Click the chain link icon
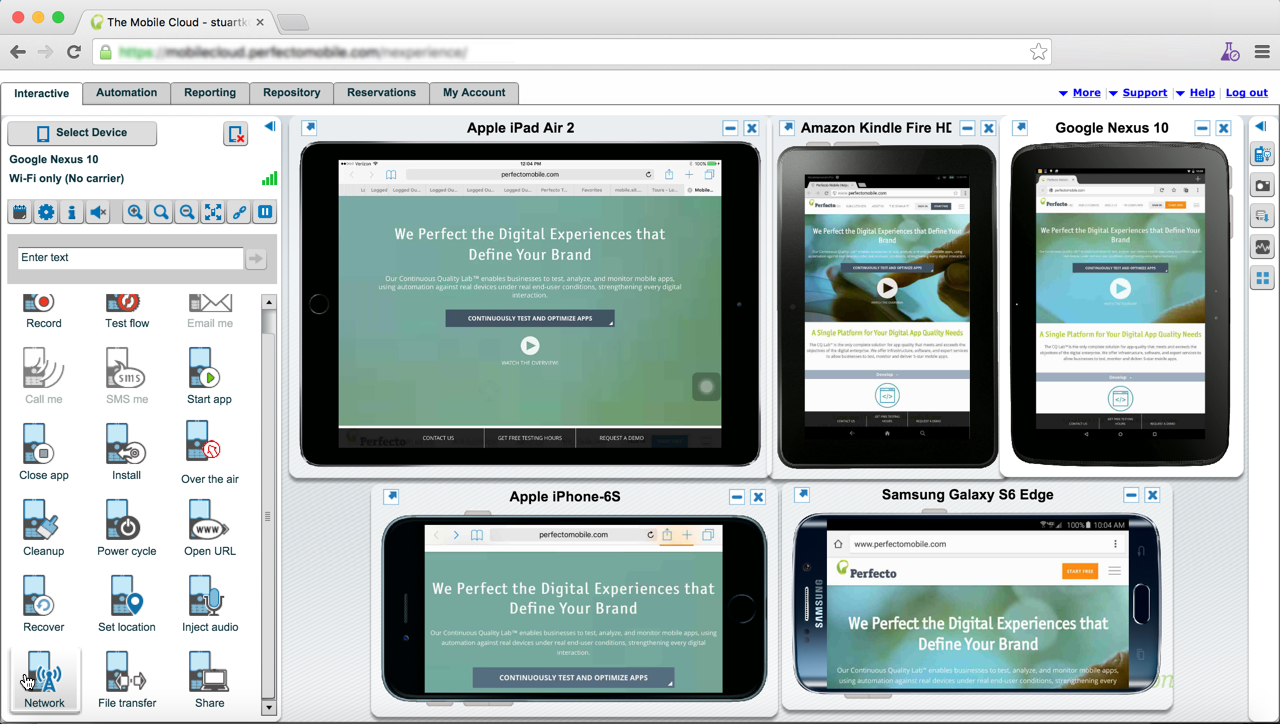1280x724 pixels. click(x=239, y=212)
